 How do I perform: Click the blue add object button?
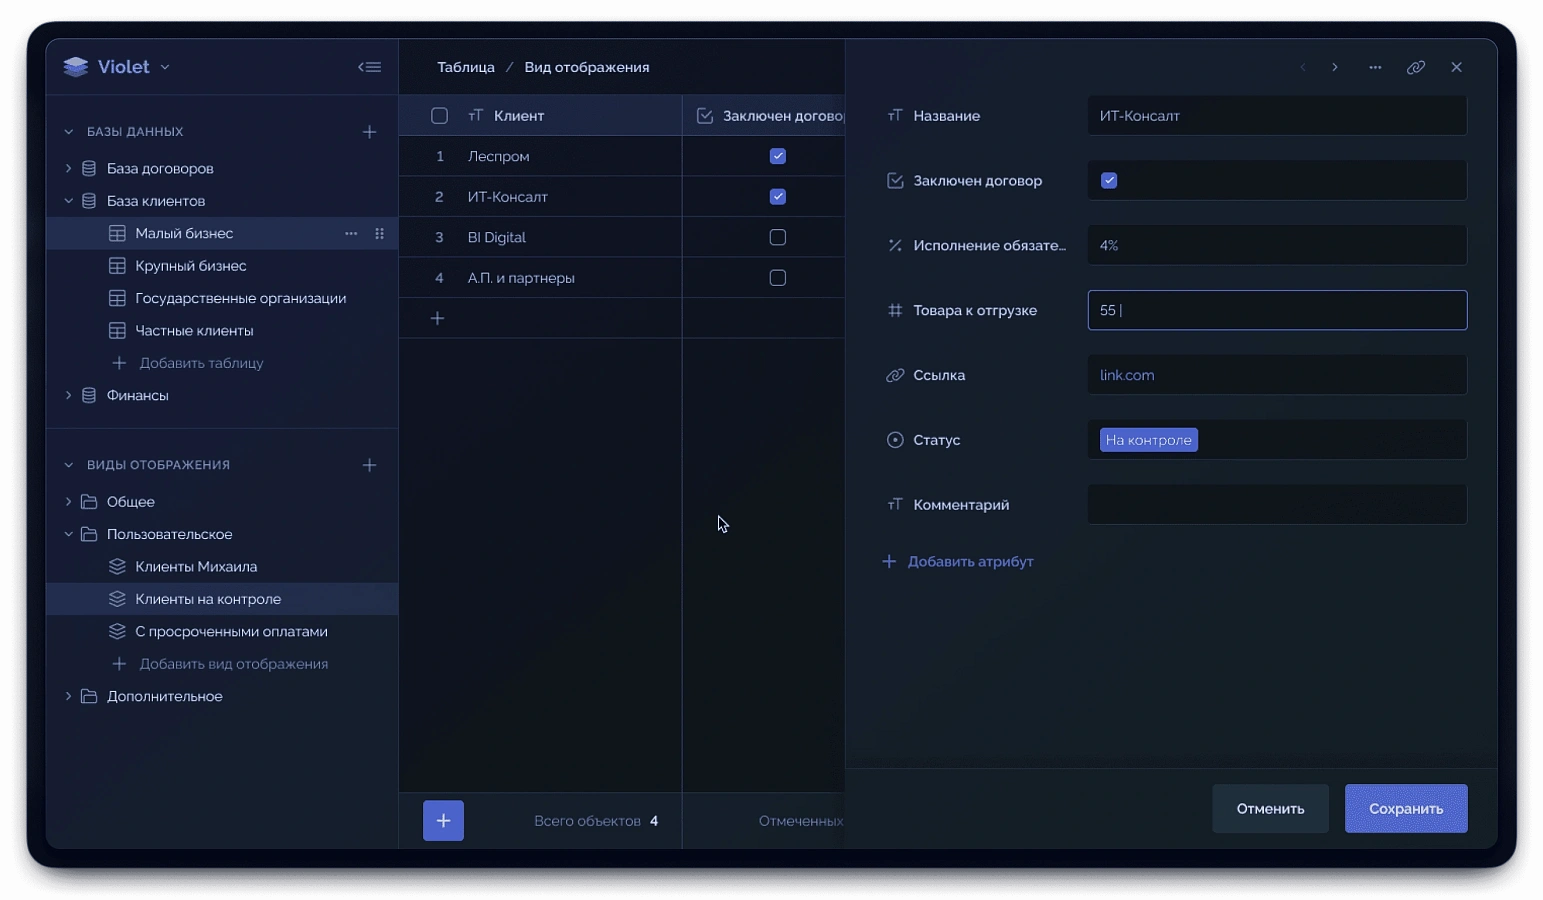443,821
